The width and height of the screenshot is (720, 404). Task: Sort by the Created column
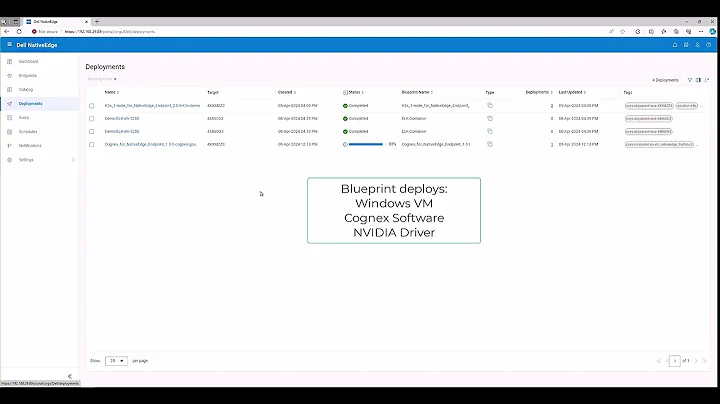287,92
